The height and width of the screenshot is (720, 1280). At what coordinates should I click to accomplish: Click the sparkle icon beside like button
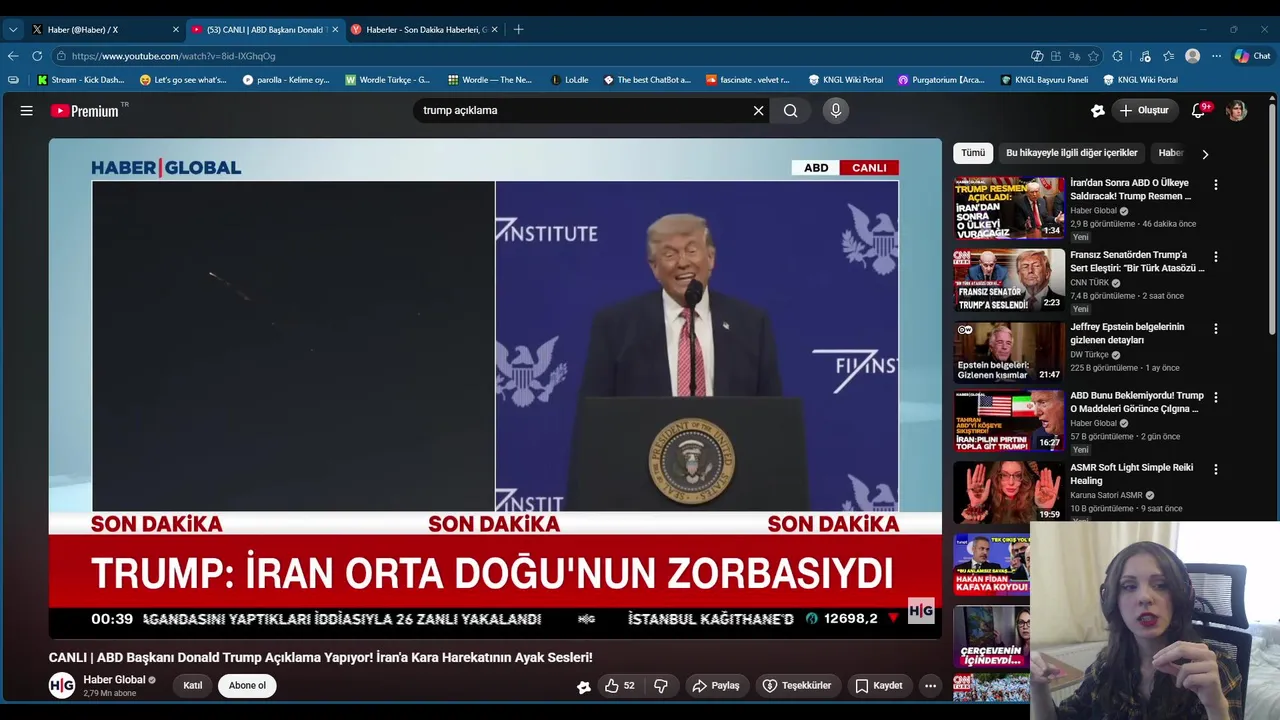tap(584, 686)
